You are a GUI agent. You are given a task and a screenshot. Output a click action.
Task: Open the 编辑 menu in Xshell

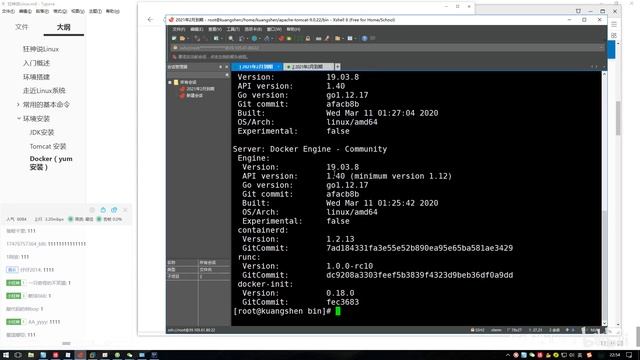click(x=197, y=29)
